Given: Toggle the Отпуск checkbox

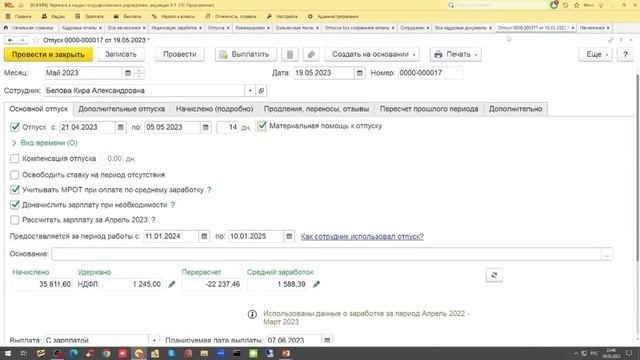Looking at the screenshot, I should (x=15, y=127).
